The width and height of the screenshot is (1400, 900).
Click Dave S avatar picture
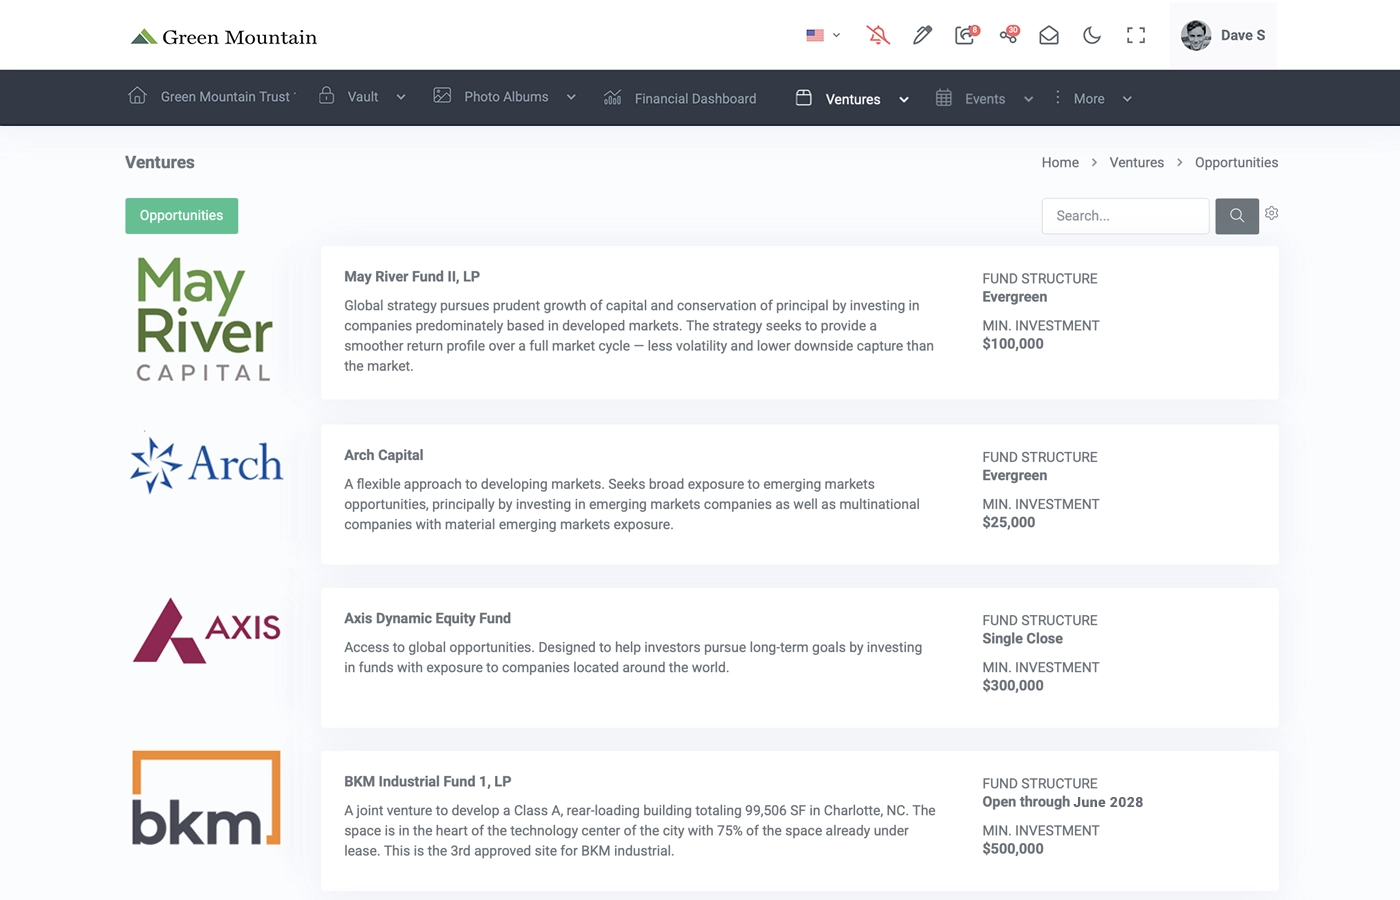coord(1196,35)
